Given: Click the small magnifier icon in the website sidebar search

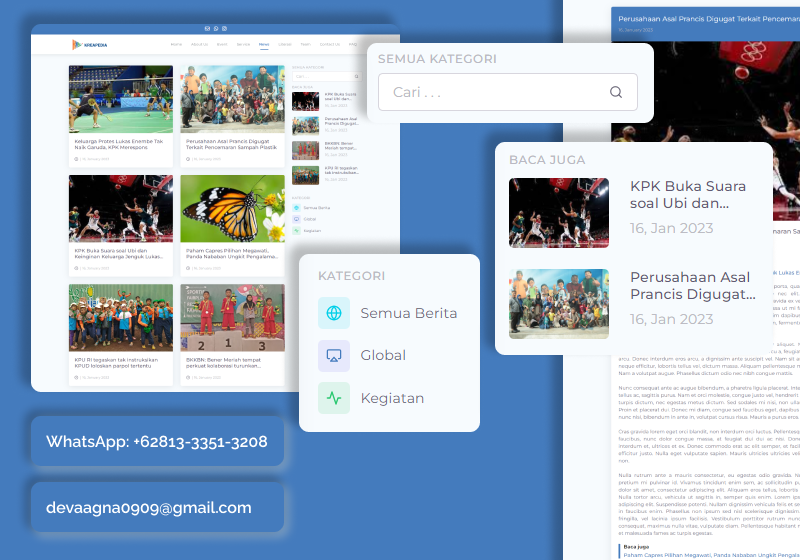Looking at the screenshot, I should coord(357,77).
